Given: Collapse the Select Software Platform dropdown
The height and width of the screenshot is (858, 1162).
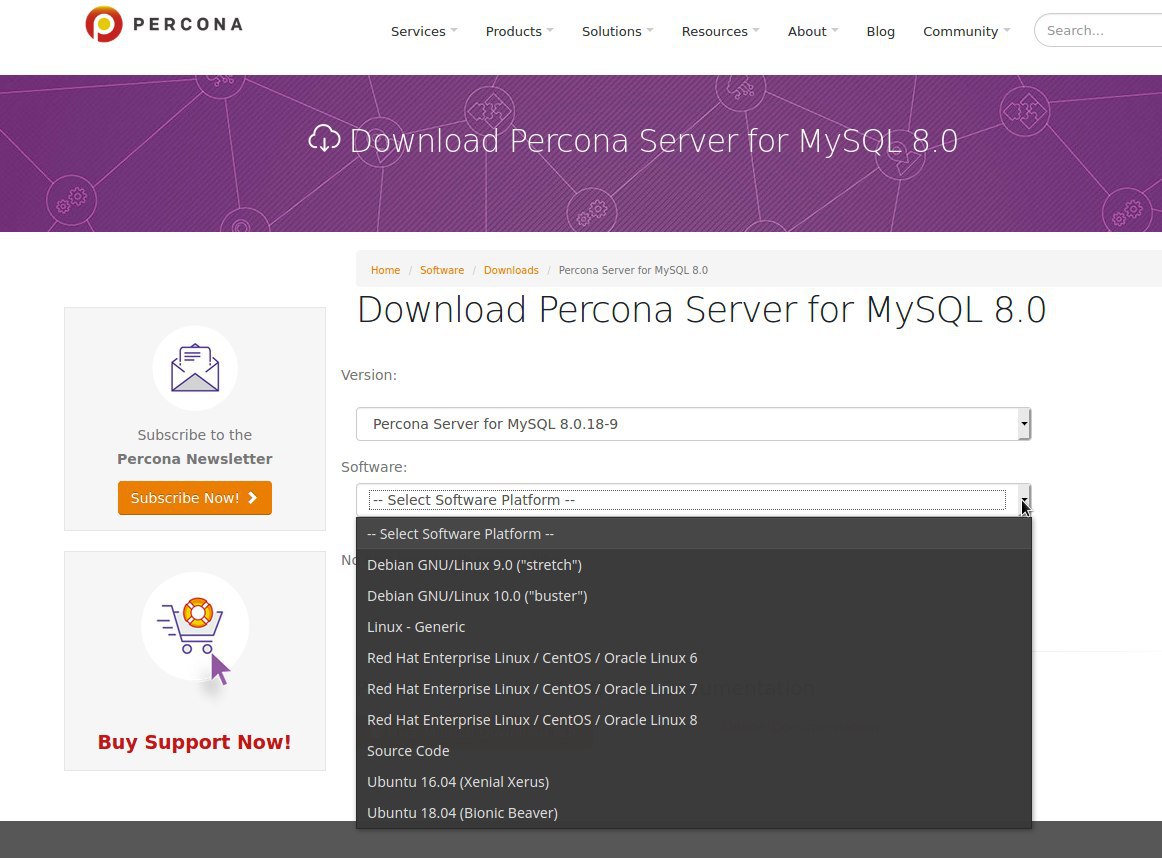Looking at the screenshot, I should (693, 499).
